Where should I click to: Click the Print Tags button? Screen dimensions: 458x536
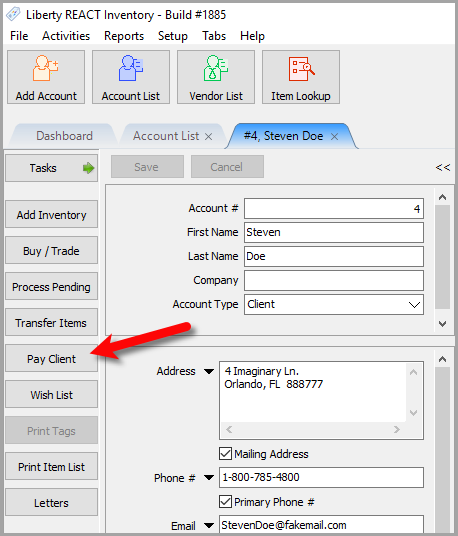51,431
